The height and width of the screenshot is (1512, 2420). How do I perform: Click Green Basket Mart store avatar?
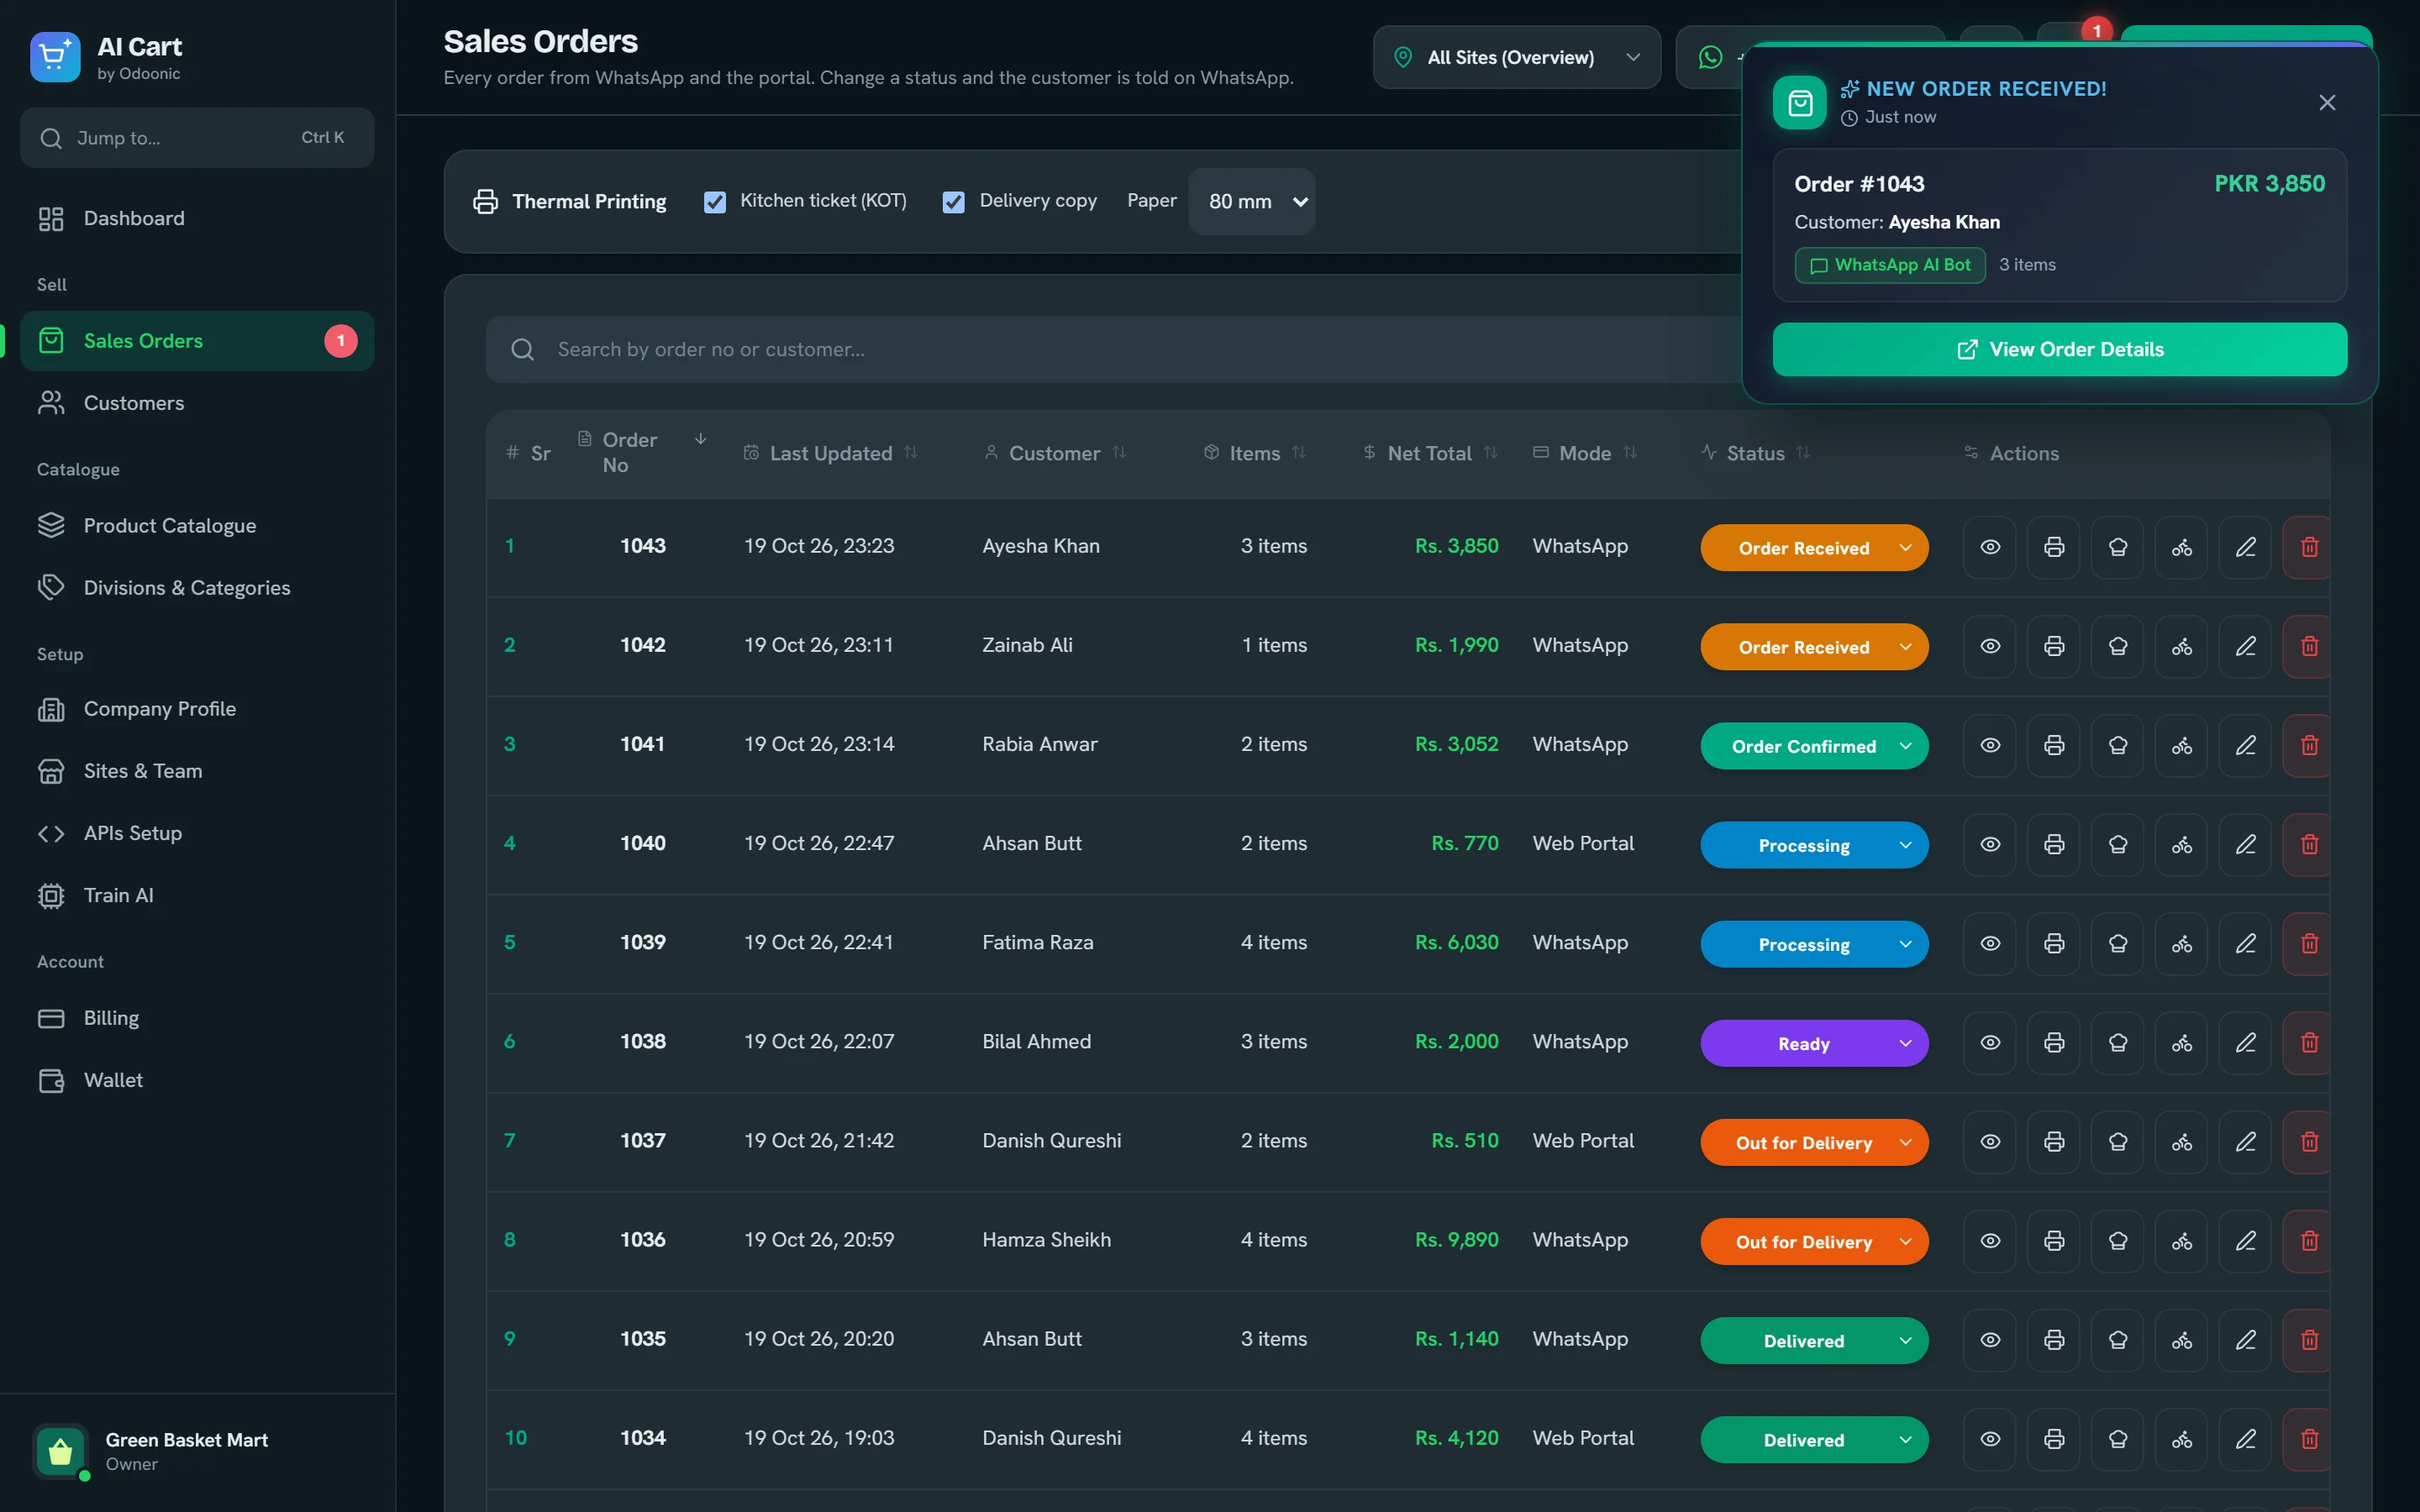[x=60, y=1450]
